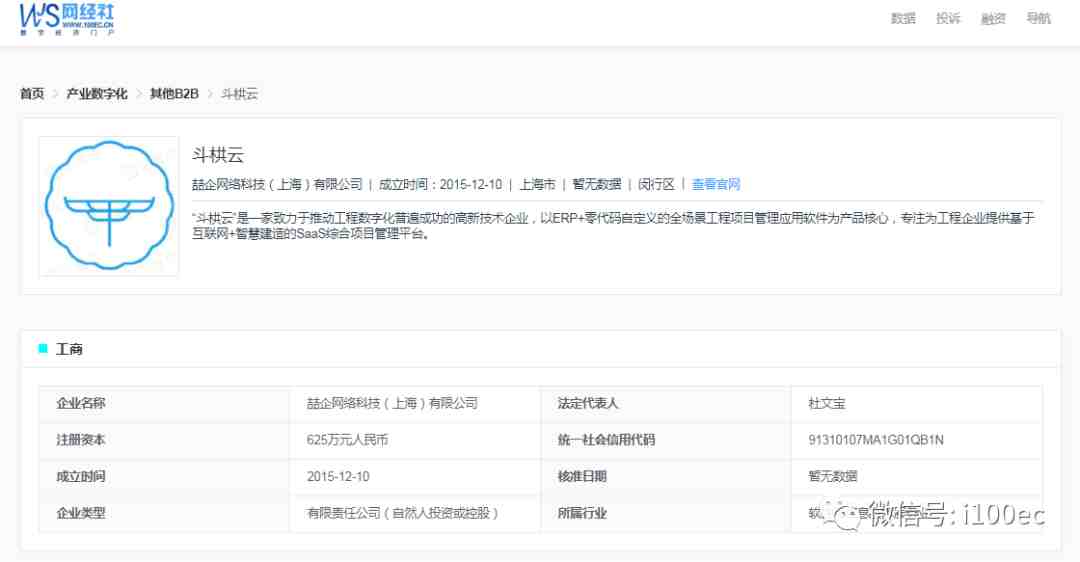Image resolution: width=1080 pixels, height=562 pixels.
Task: Select 闵行区 in header info
Action: pos(656,184)
